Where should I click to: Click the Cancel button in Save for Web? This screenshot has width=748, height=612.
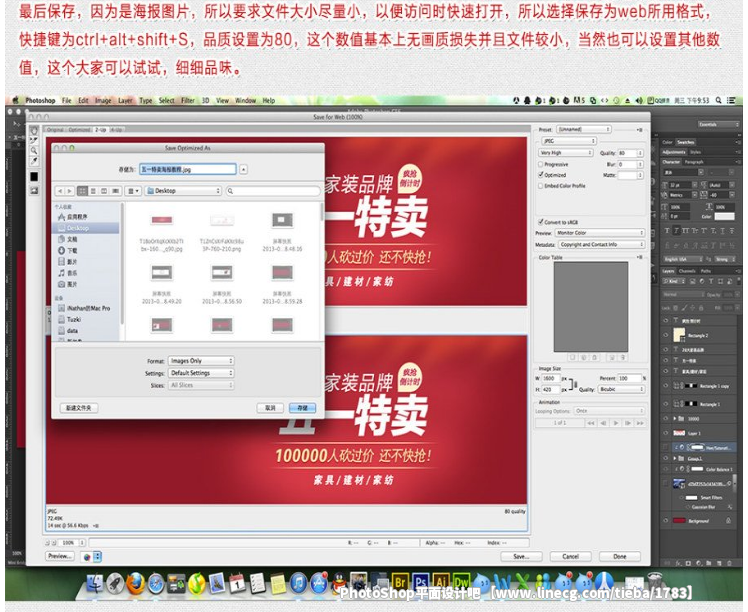pos(570,557)
